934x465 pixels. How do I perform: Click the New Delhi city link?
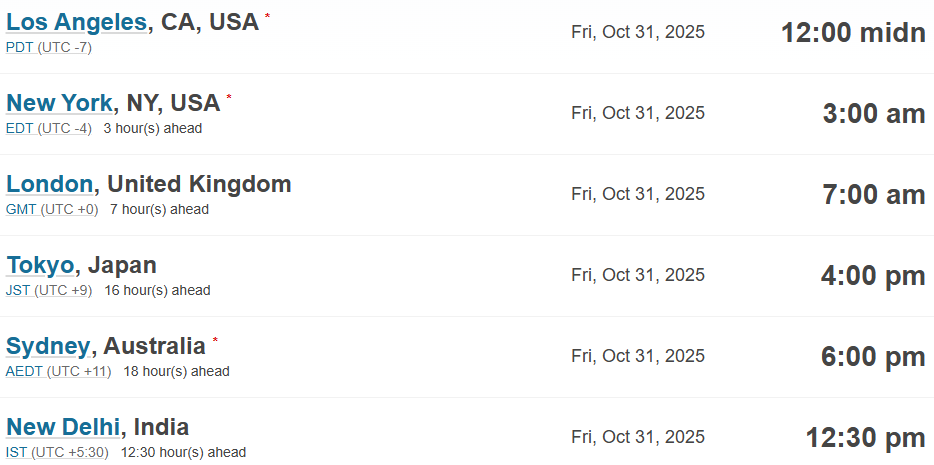[x=64, y=427]
